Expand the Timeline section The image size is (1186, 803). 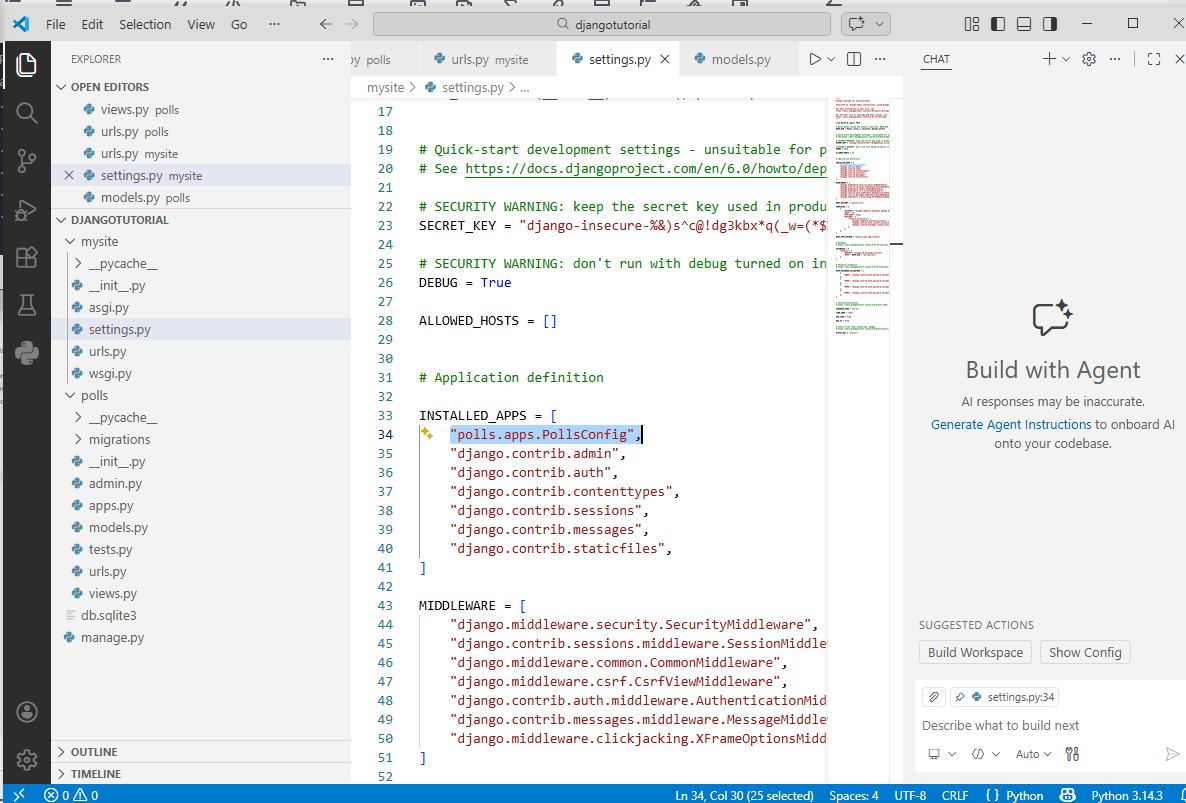62,774
